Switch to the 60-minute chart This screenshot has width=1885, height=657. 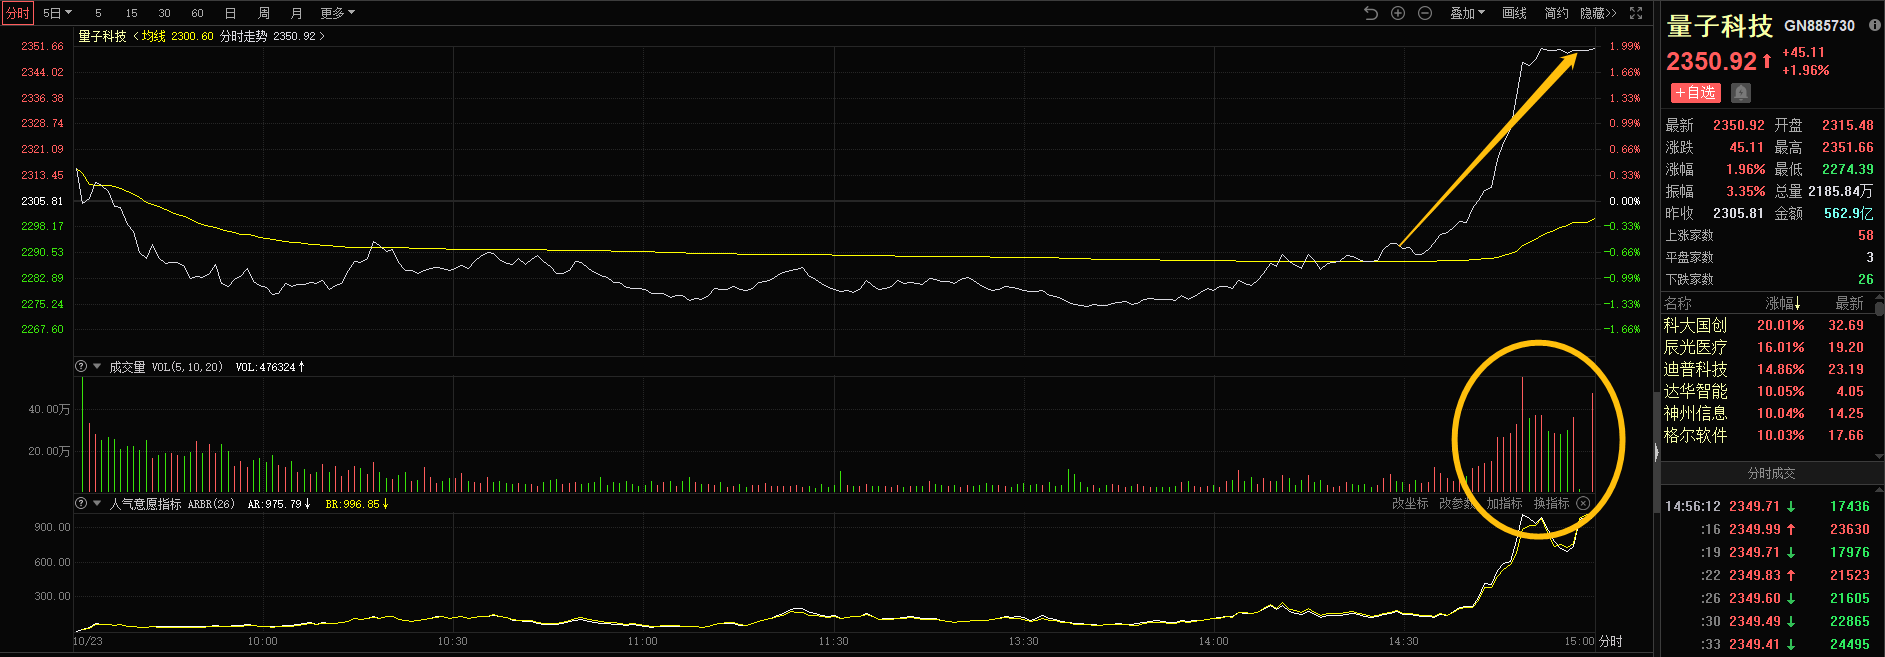click(x=197, y=13)
